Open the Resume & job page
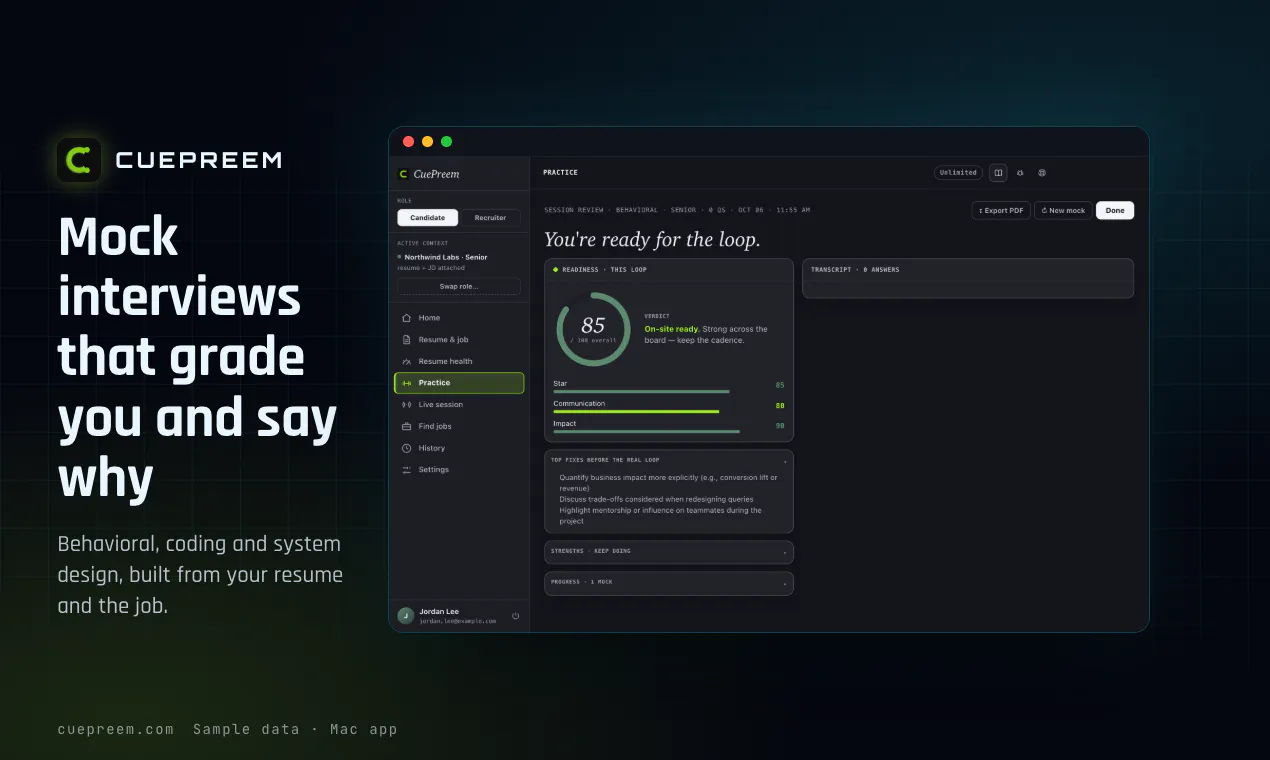Viewport: 1270px width, 760px height. coord(459,340)
